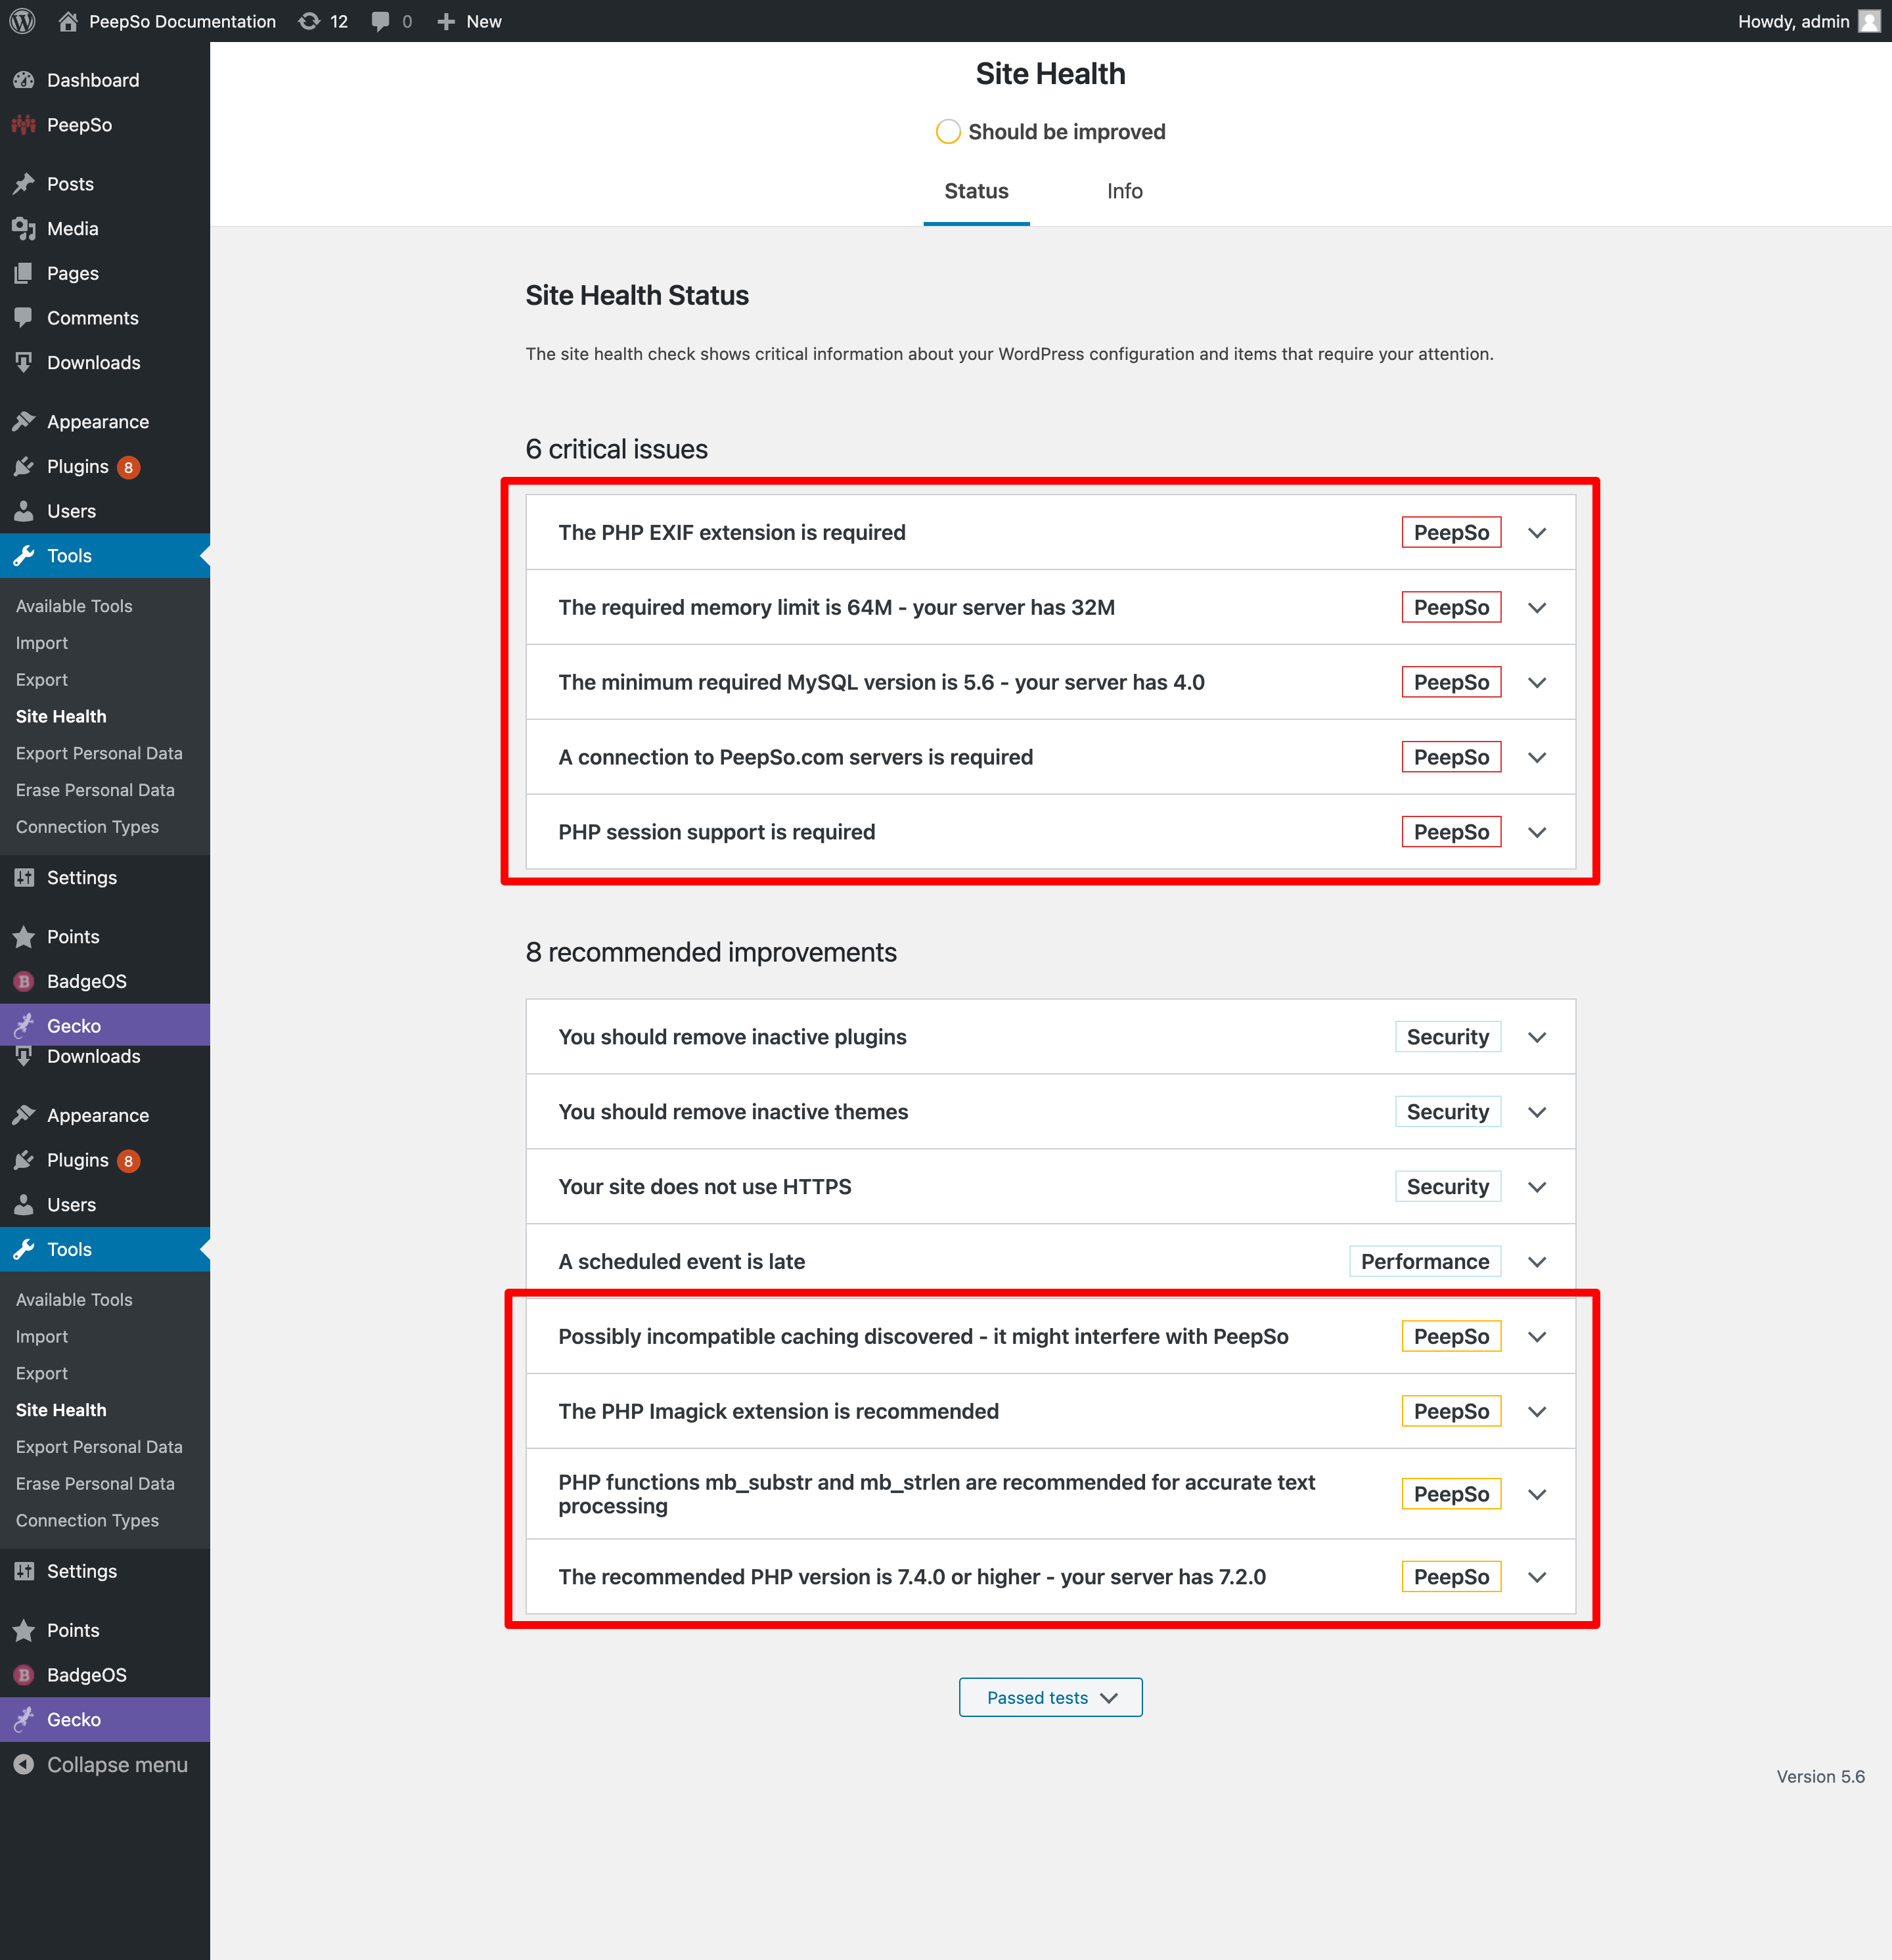Click the '8 recommended improvements' heading
This screenshot has height=1960, width=1892.
tap(711, 952)
